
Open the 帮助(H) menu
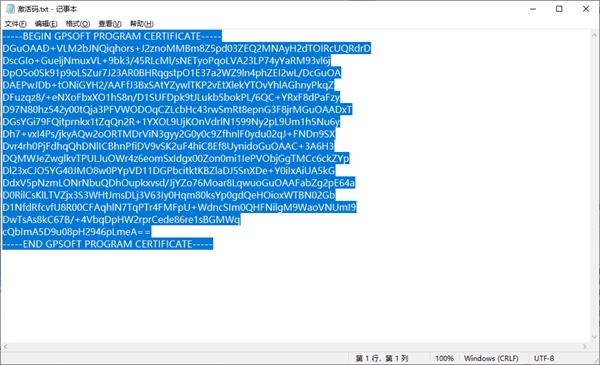pos(142,24)
